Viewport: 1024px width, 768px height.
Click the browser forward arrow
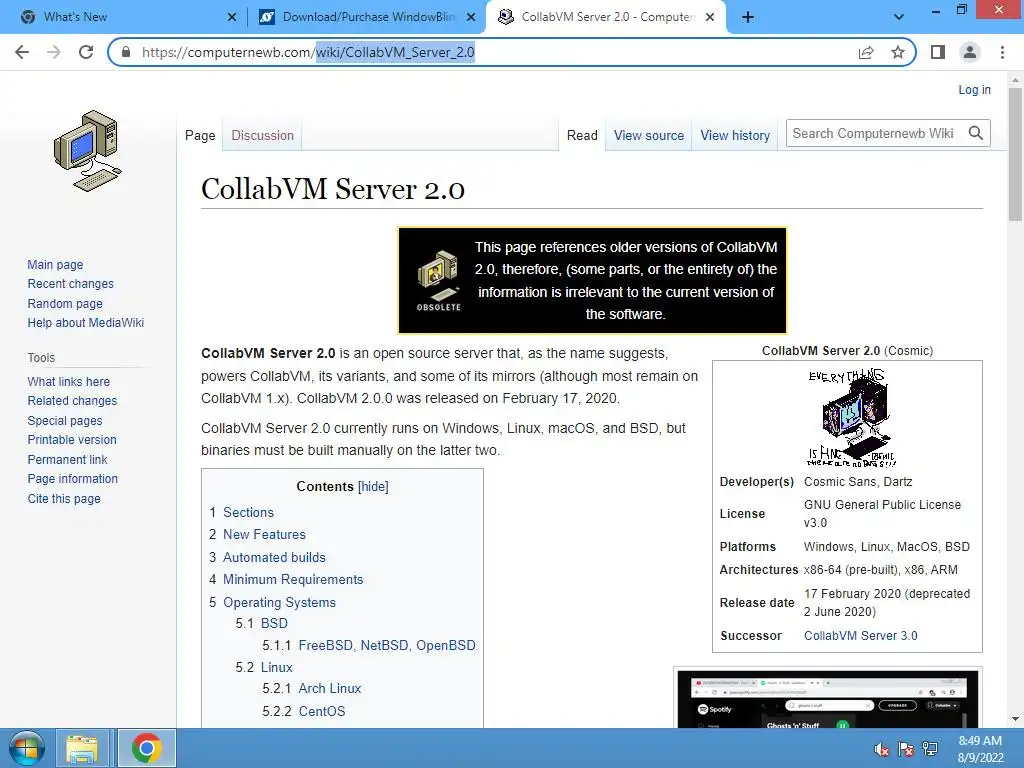pos(54,52)
